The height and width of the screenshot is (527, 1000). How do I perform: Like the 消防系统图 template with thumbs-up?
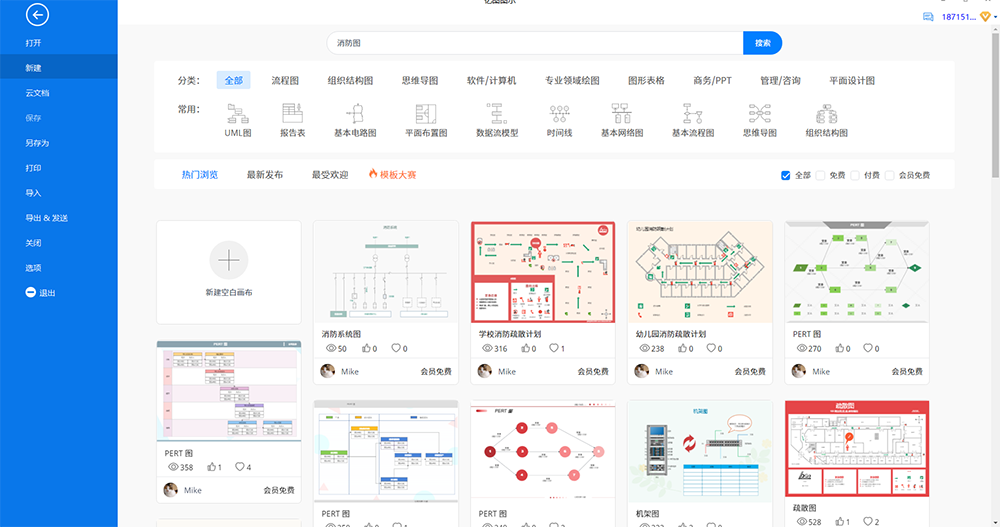coord(366,348)
